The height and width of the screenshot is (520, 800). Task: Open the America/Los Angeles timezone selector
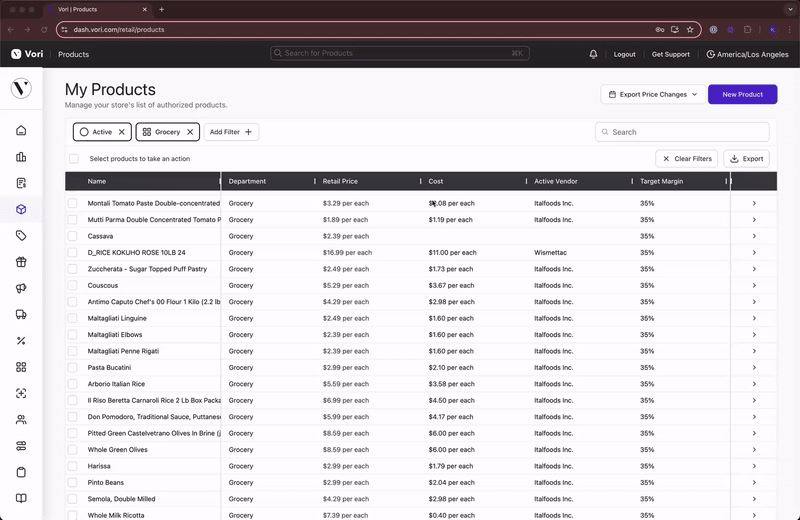(747, 54)
